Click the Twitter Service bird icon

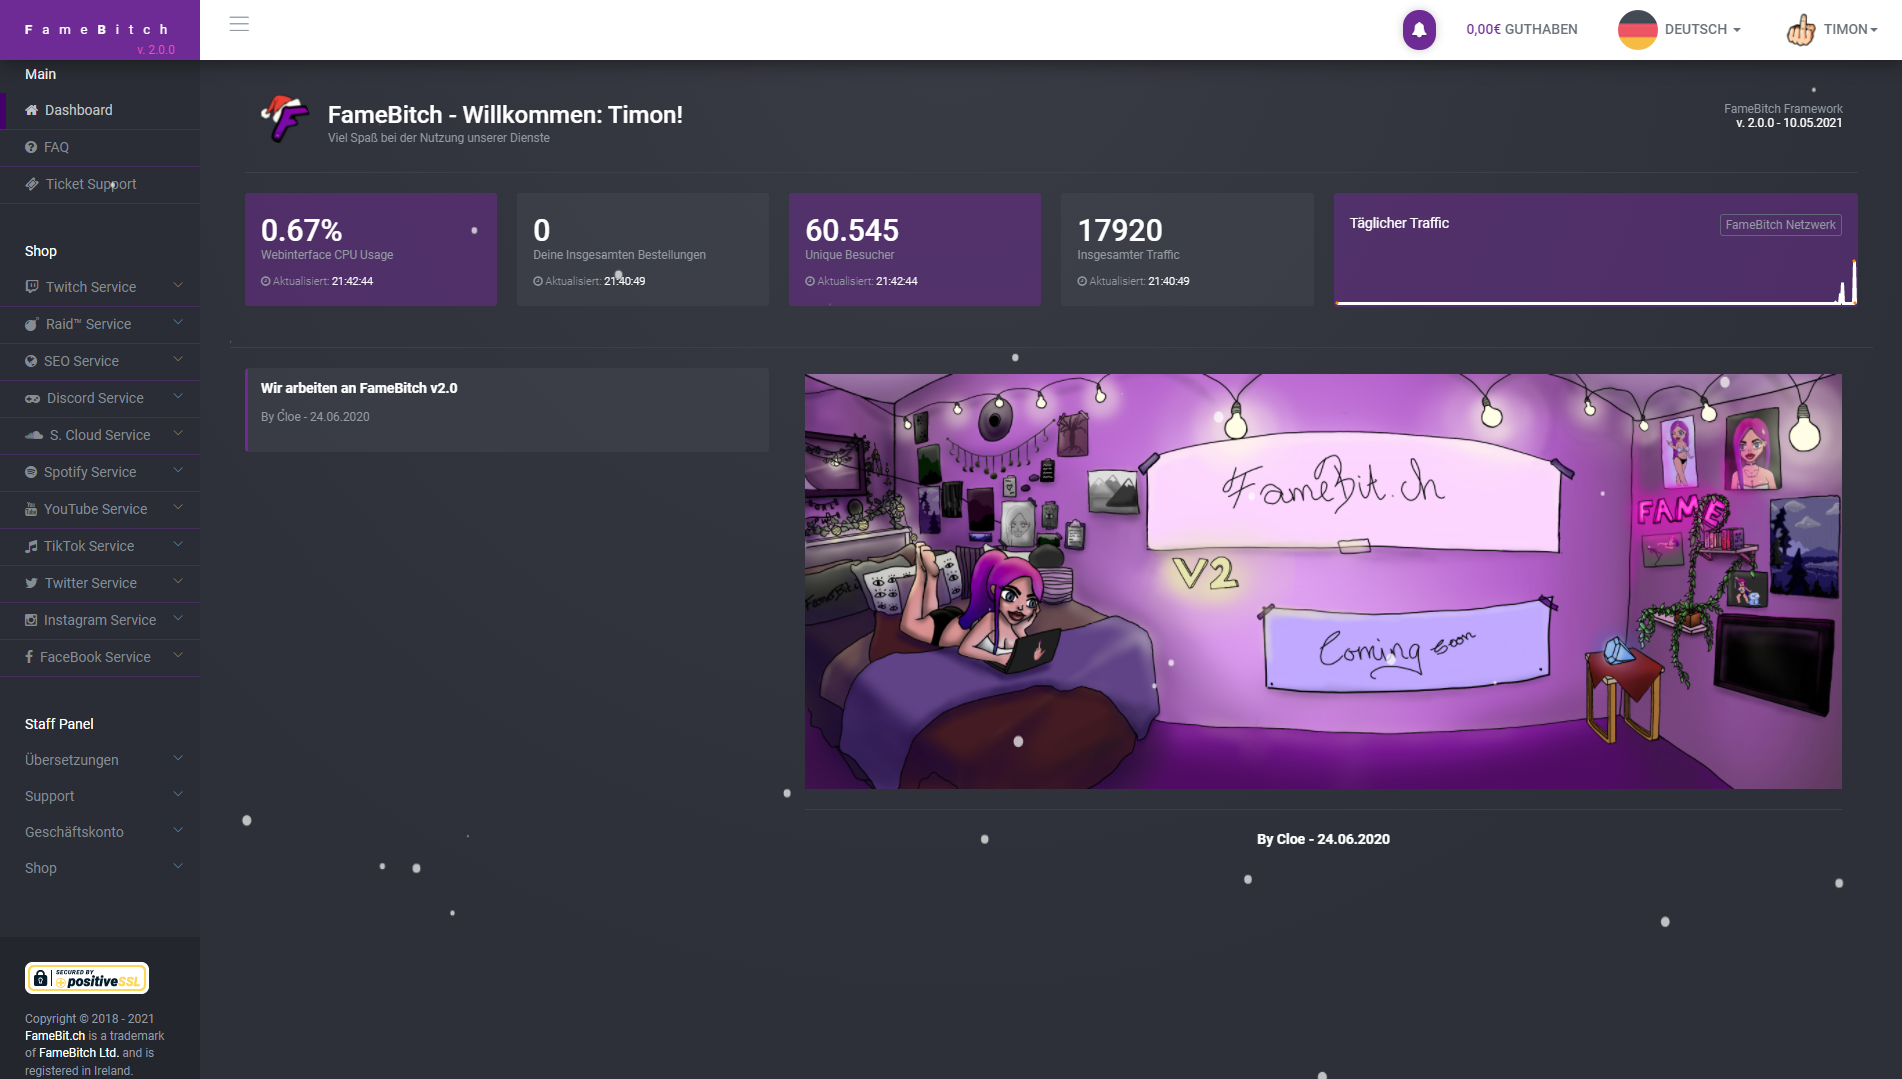coord(32,583)
